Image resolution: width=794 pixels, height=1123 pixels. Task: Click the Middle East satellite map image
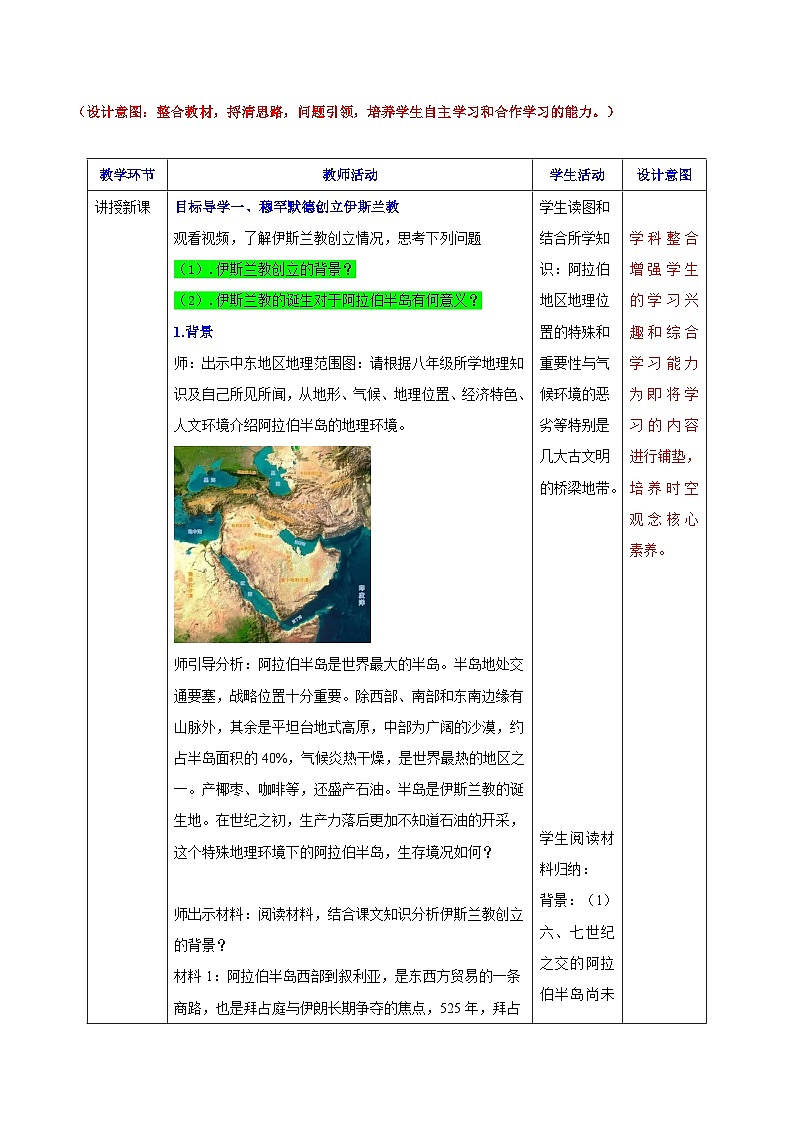pos(272,543)
